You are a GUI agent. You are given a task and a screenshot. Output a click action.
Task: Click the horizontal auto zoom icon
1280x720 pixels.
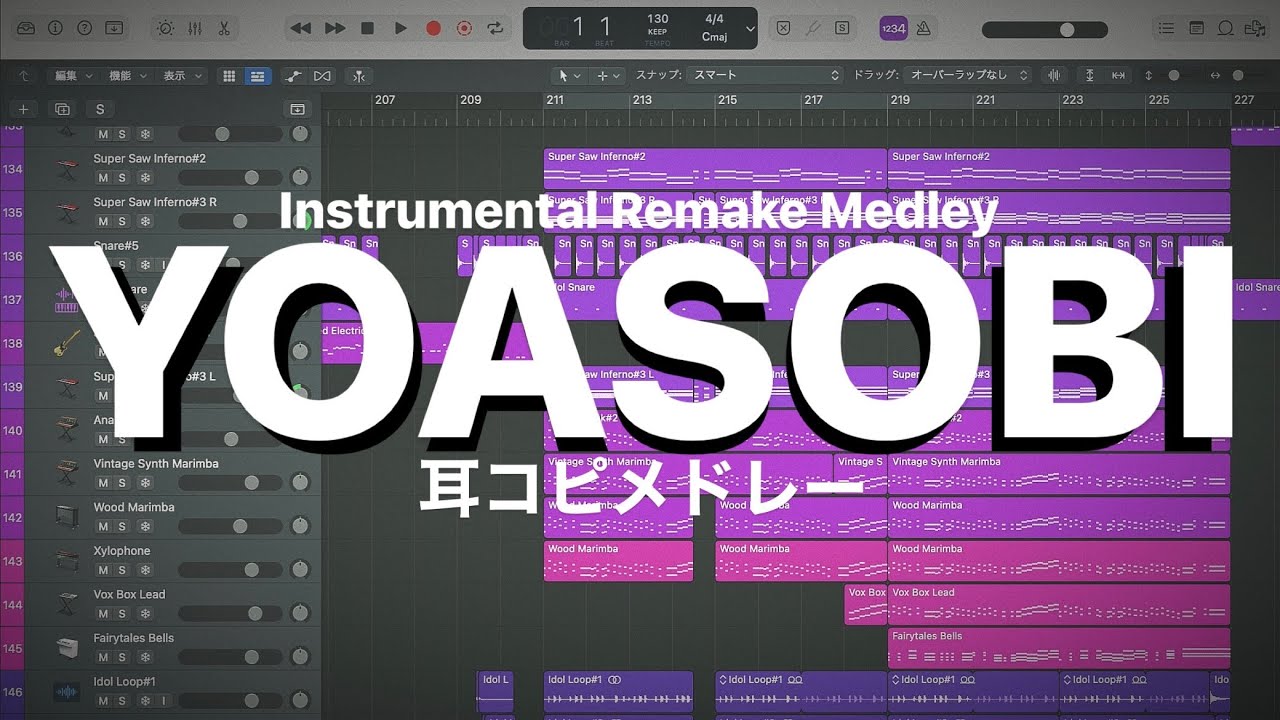1118,76
